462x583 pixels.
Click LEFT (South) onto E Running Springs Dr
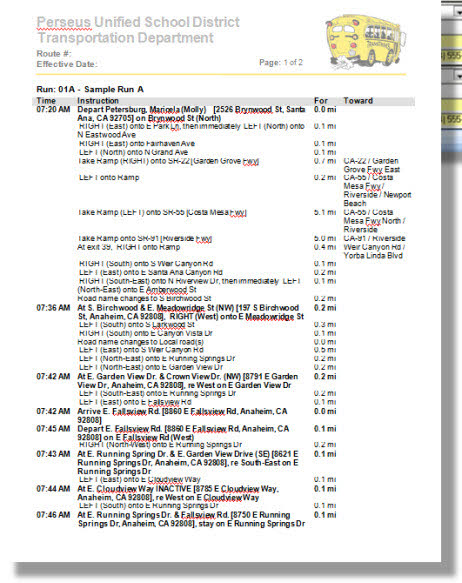(x=148, y=506)
